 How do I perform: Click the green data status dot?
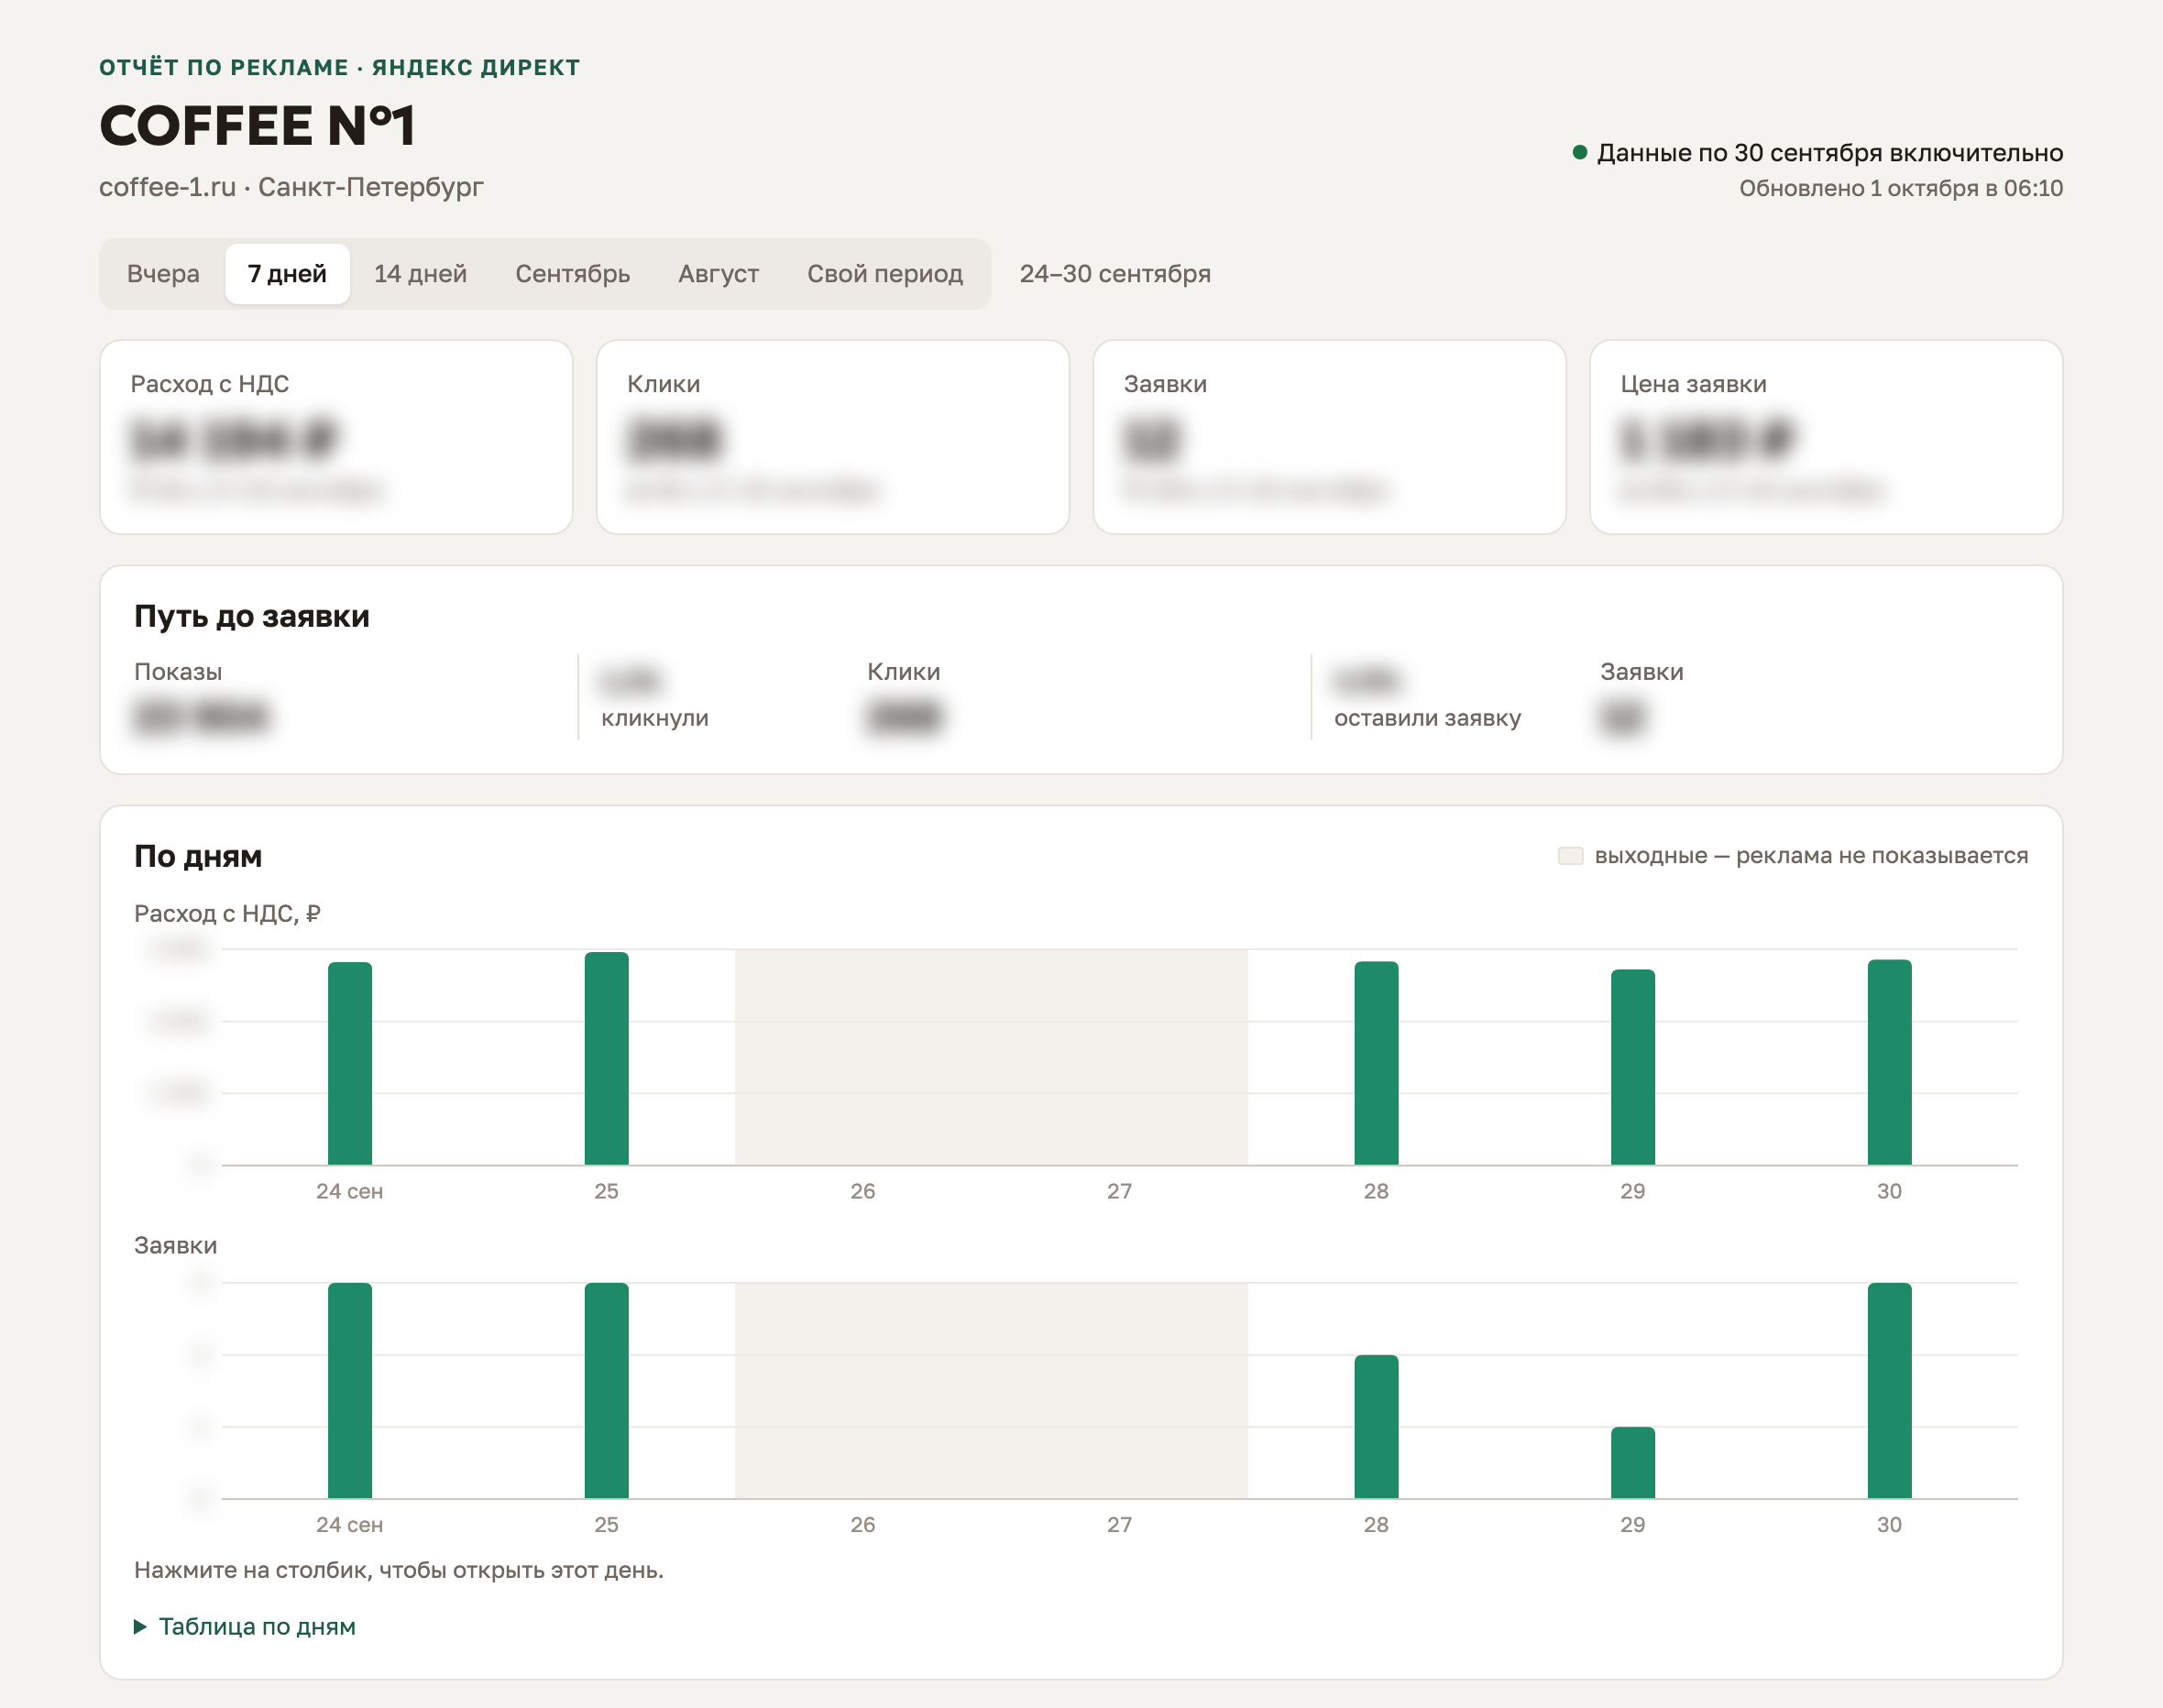(x=1580, y=152)
